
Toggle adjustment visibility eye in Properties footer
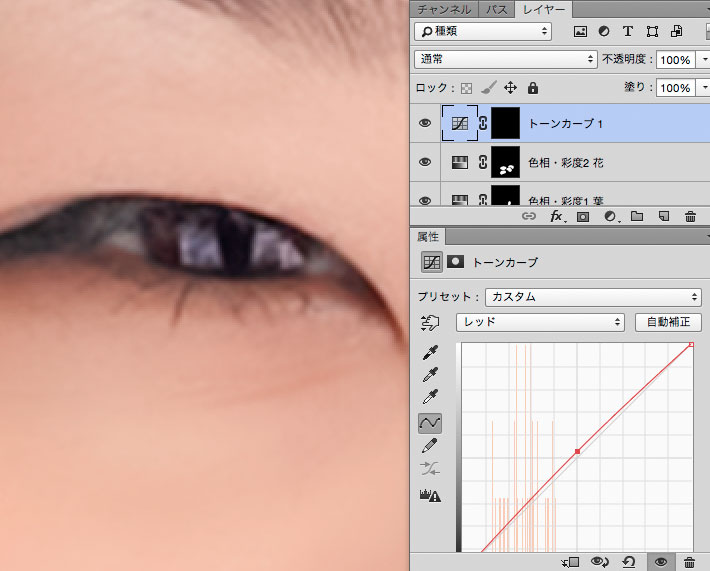(661, 562)
